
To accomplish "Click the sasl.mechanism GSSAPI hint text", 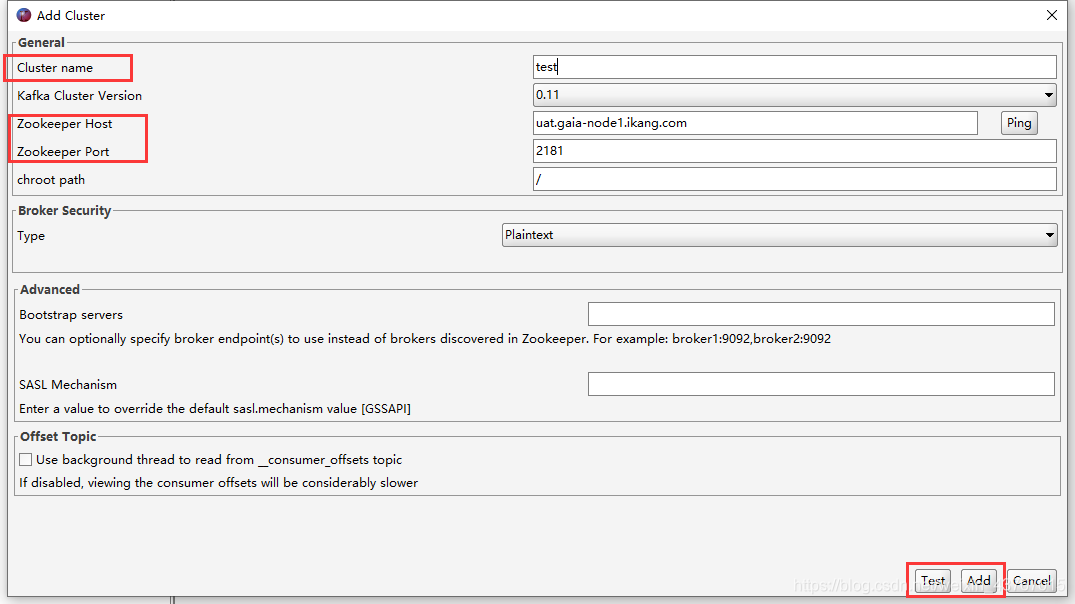I will click(x=215, y=409).
